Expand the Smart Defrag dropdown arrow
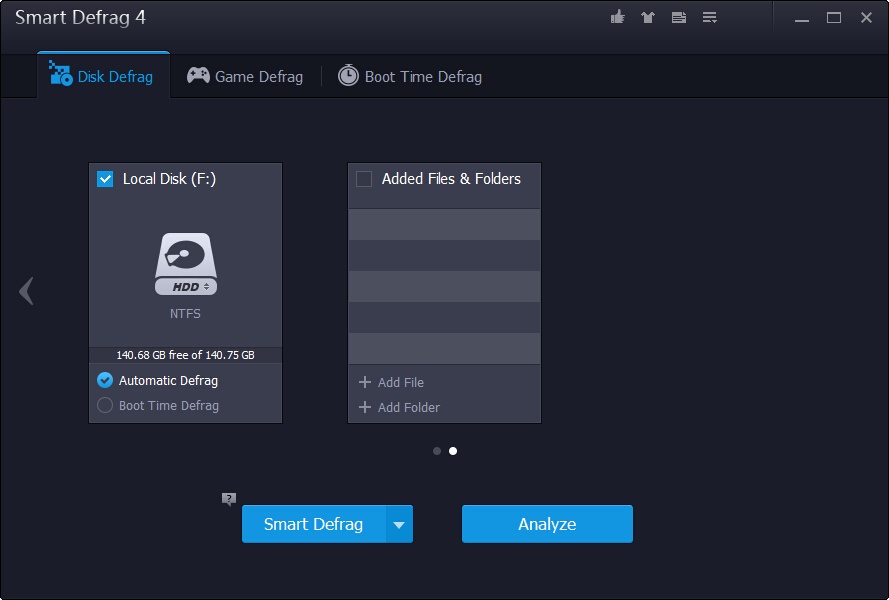Viewport: 889px width, 600px height. pyautogui.click(x=399, y=524)
